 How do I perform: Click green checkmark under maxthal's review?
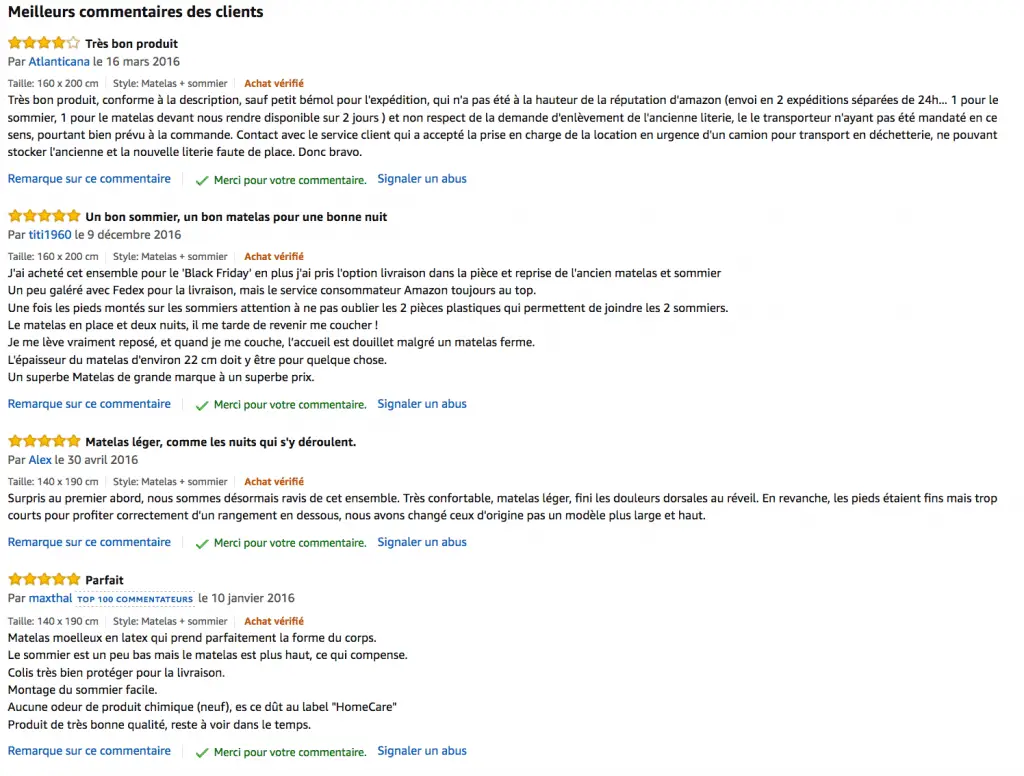(202, 752)
